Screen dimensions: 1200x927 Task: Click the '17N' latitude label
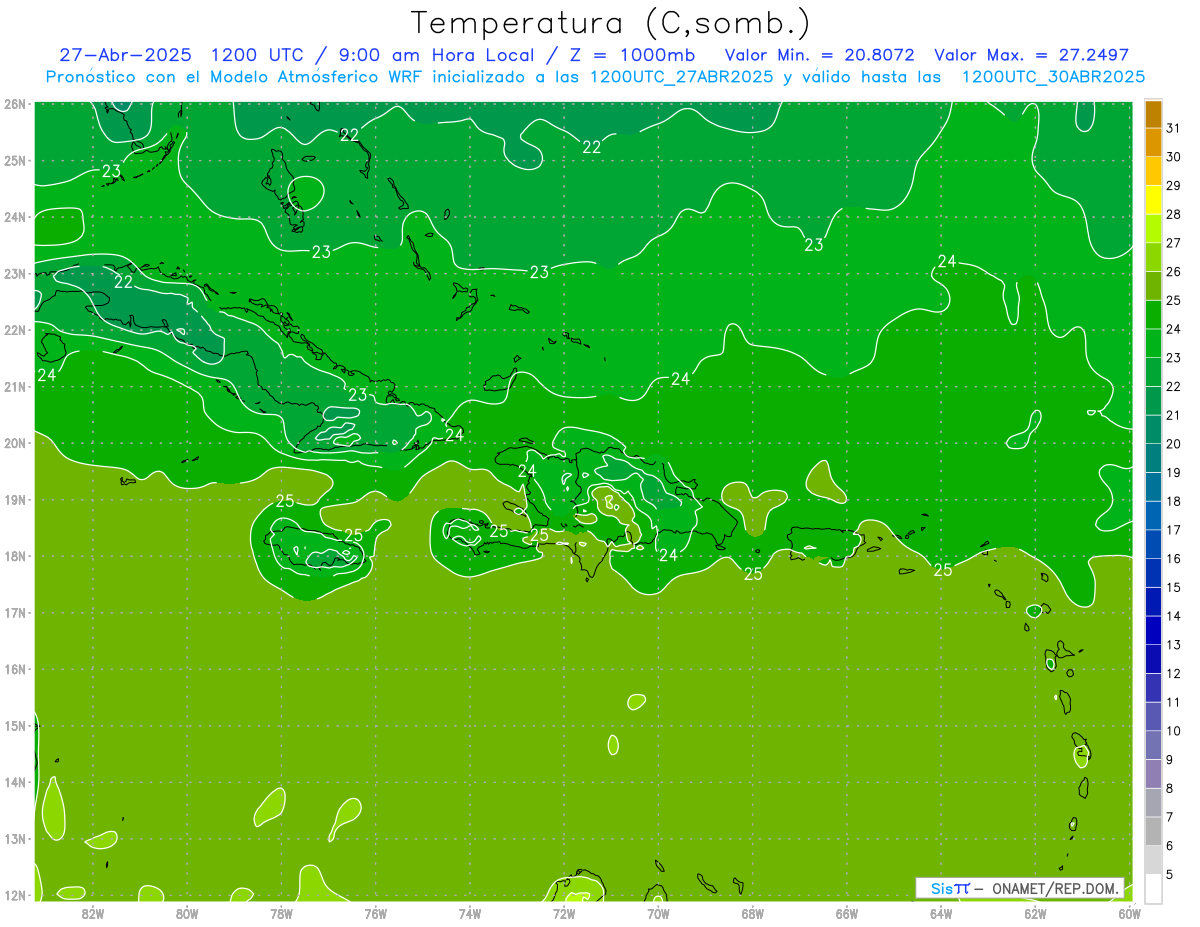point(15,612)
